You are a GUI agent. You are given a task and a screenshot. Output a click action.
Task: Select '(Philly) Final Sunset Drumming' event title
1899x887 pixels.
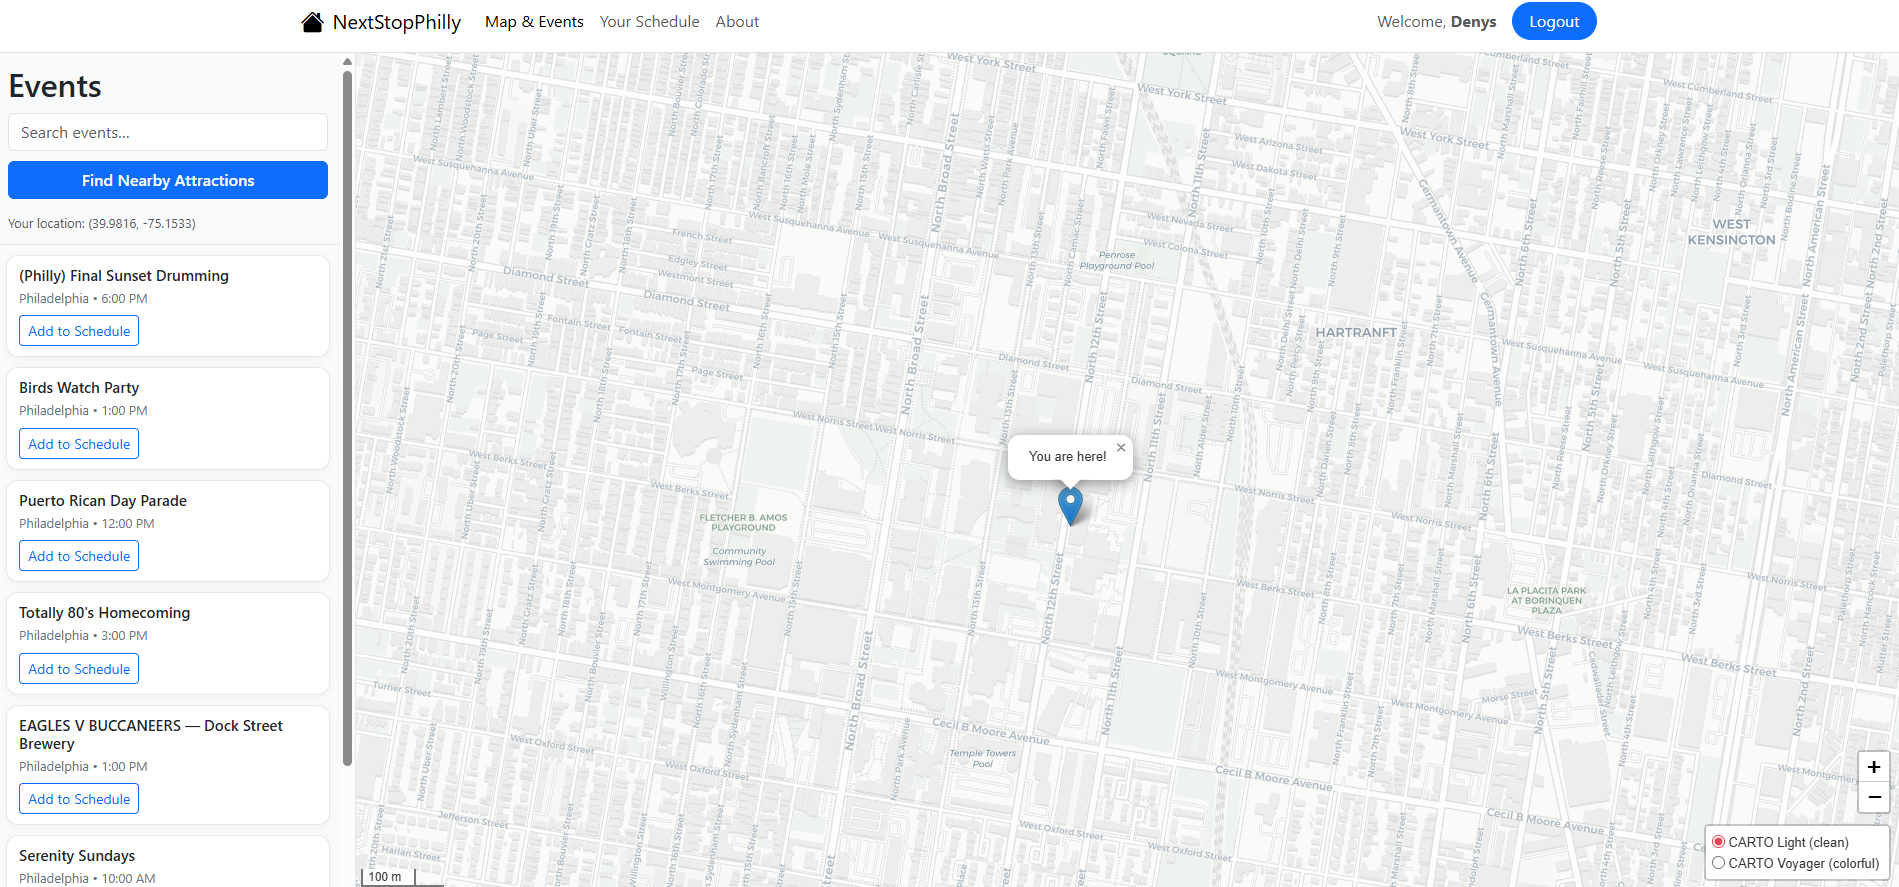click(124, 276)
